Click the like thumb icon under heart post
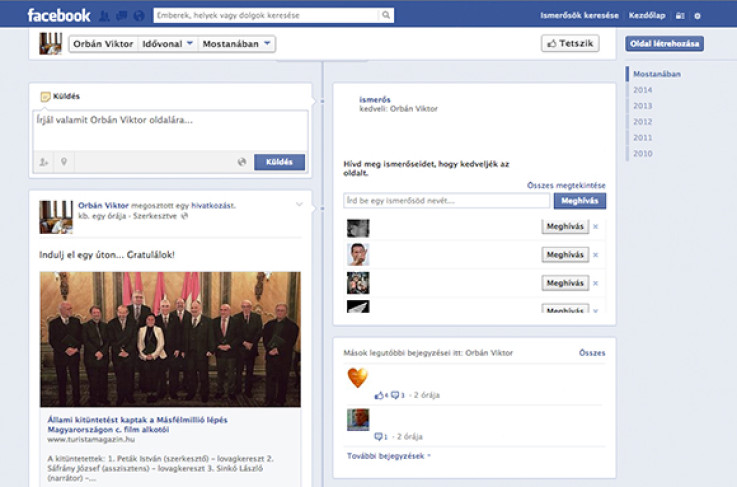This screenshot has height=487, width=737. tap(379, 395)
